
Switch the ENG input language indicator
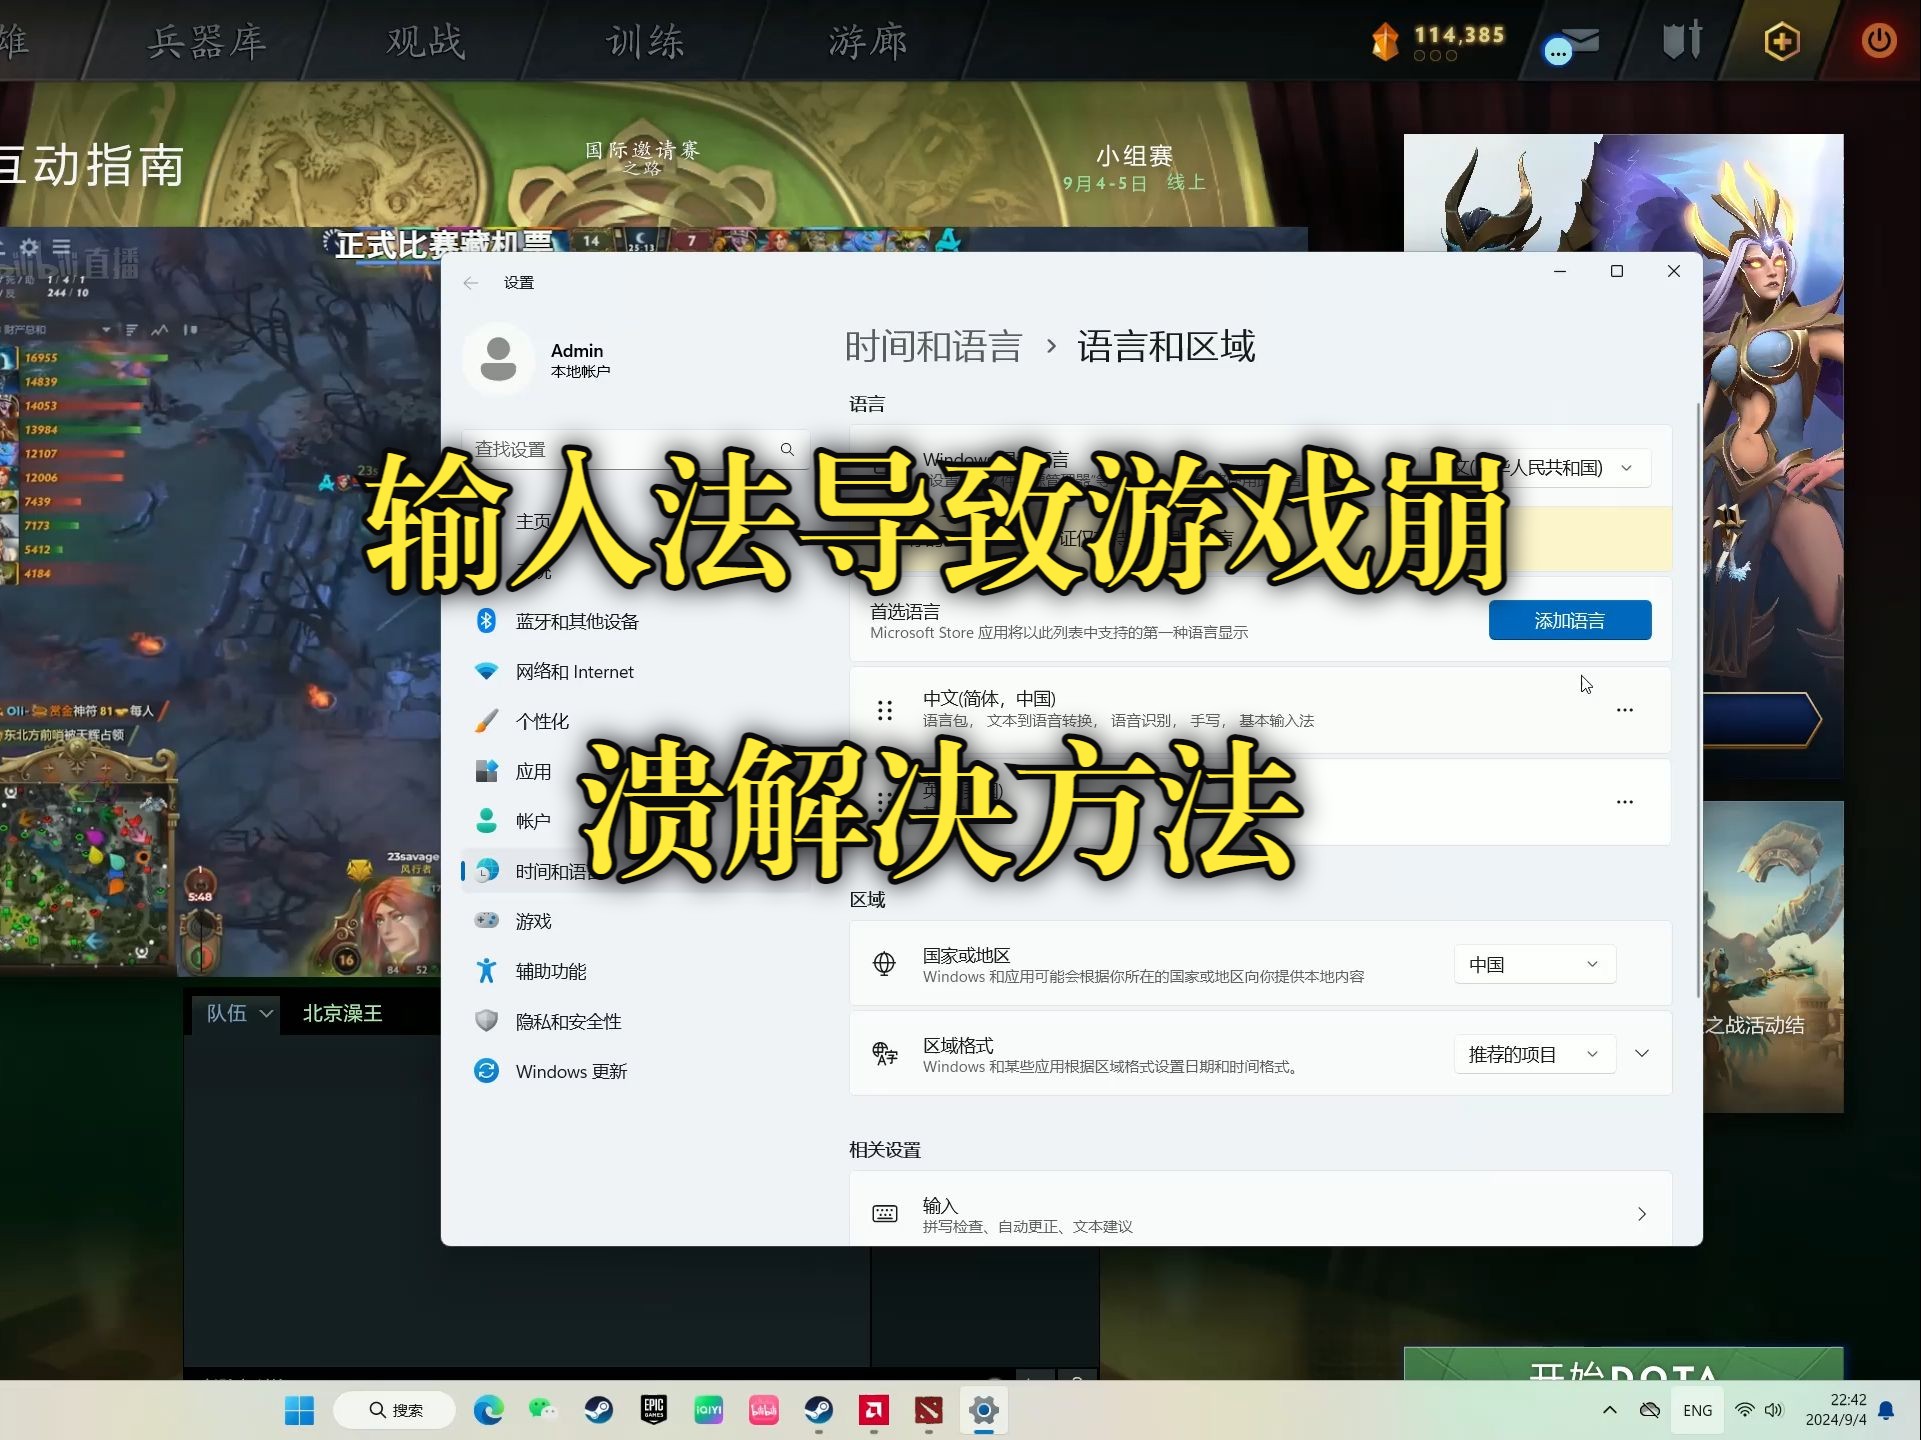click(x=1697, y=1410)
